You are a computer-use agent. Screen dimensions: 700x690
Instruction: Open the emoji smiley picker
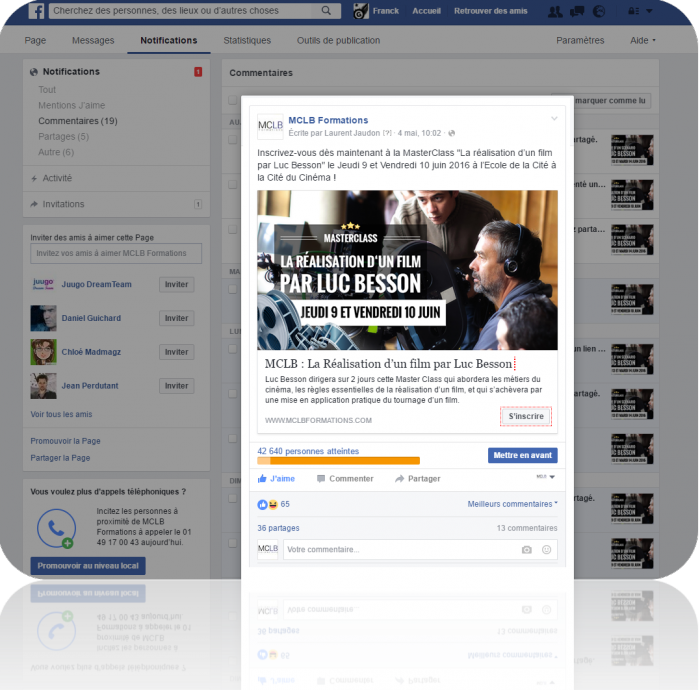(546, 550)
